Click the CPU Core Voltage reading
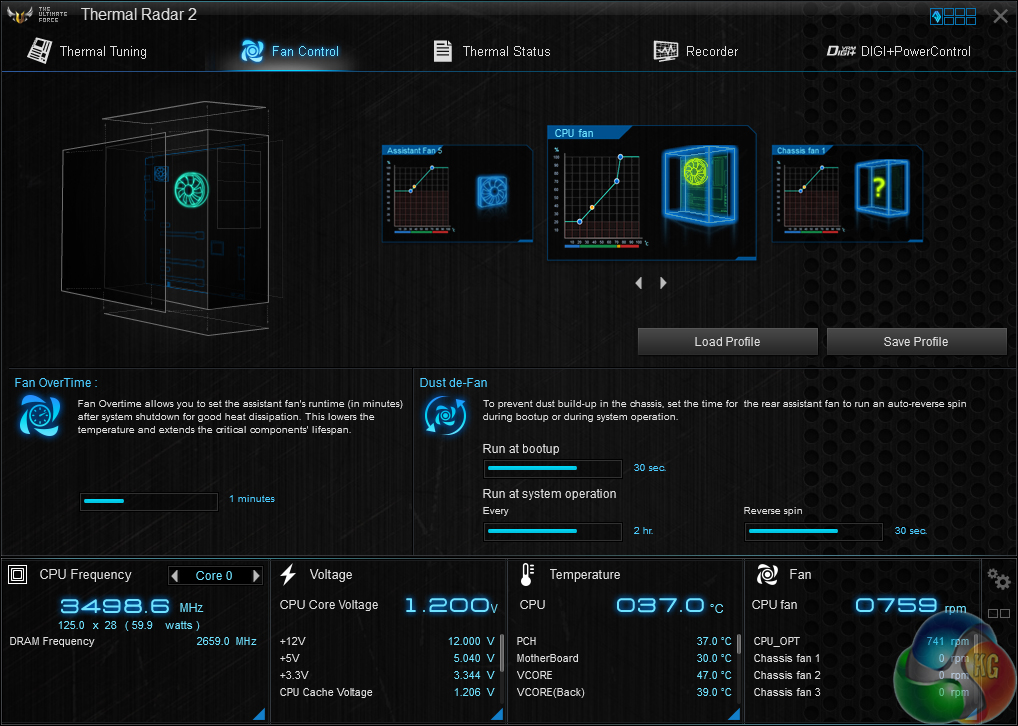Viewport: 1018px width, 726px height. click(451, 605)
